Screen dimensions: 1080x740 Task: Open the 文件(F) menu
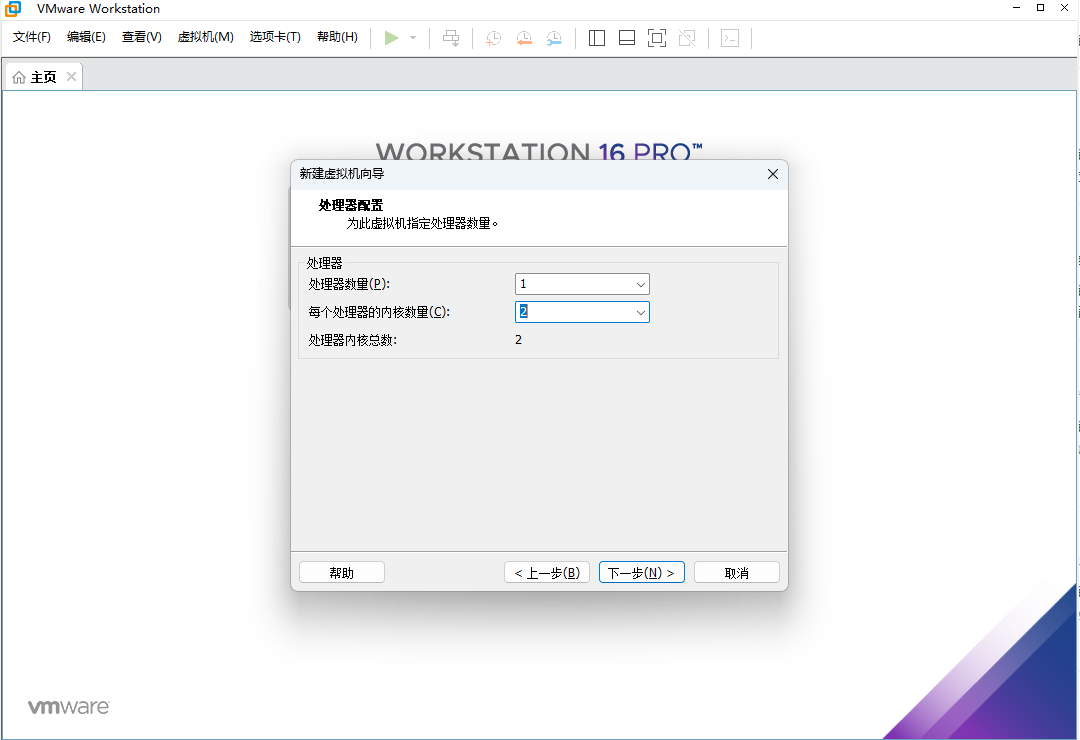32,37
